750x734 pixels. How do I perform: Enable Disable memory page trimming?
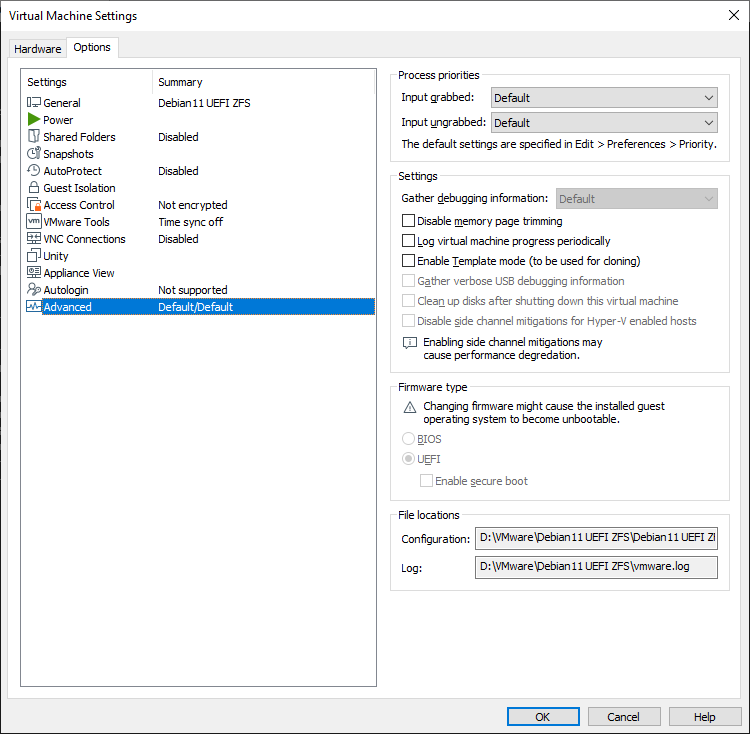[x=408, y=221]
